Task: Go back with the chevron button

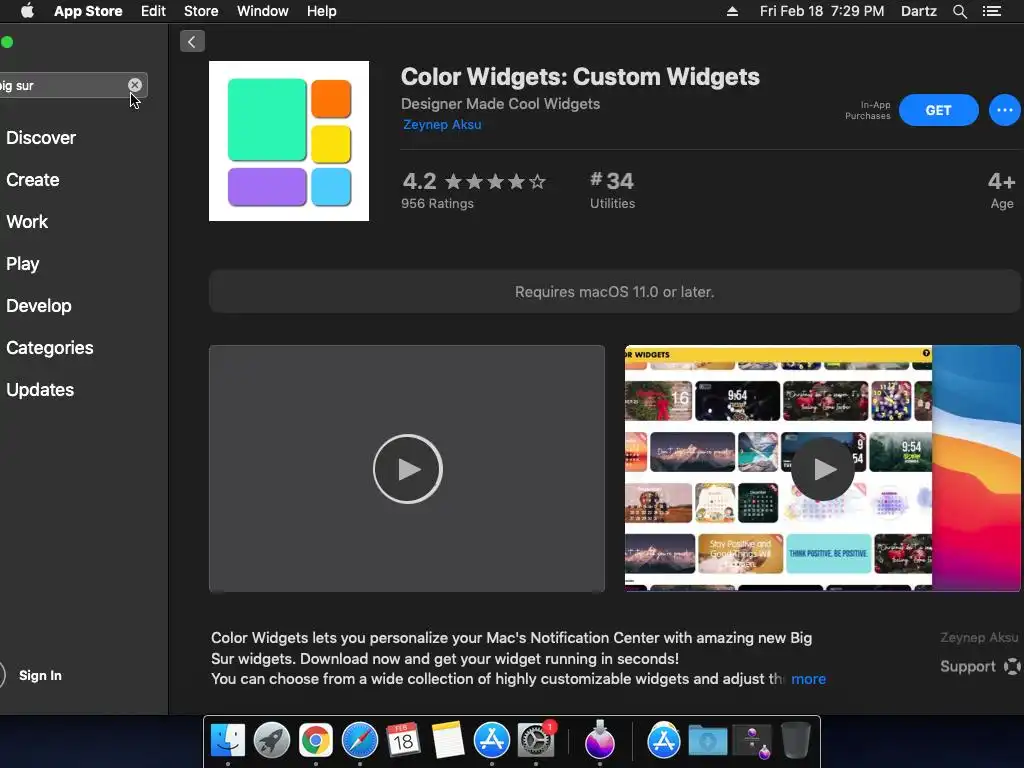Action: pos(192,42)
